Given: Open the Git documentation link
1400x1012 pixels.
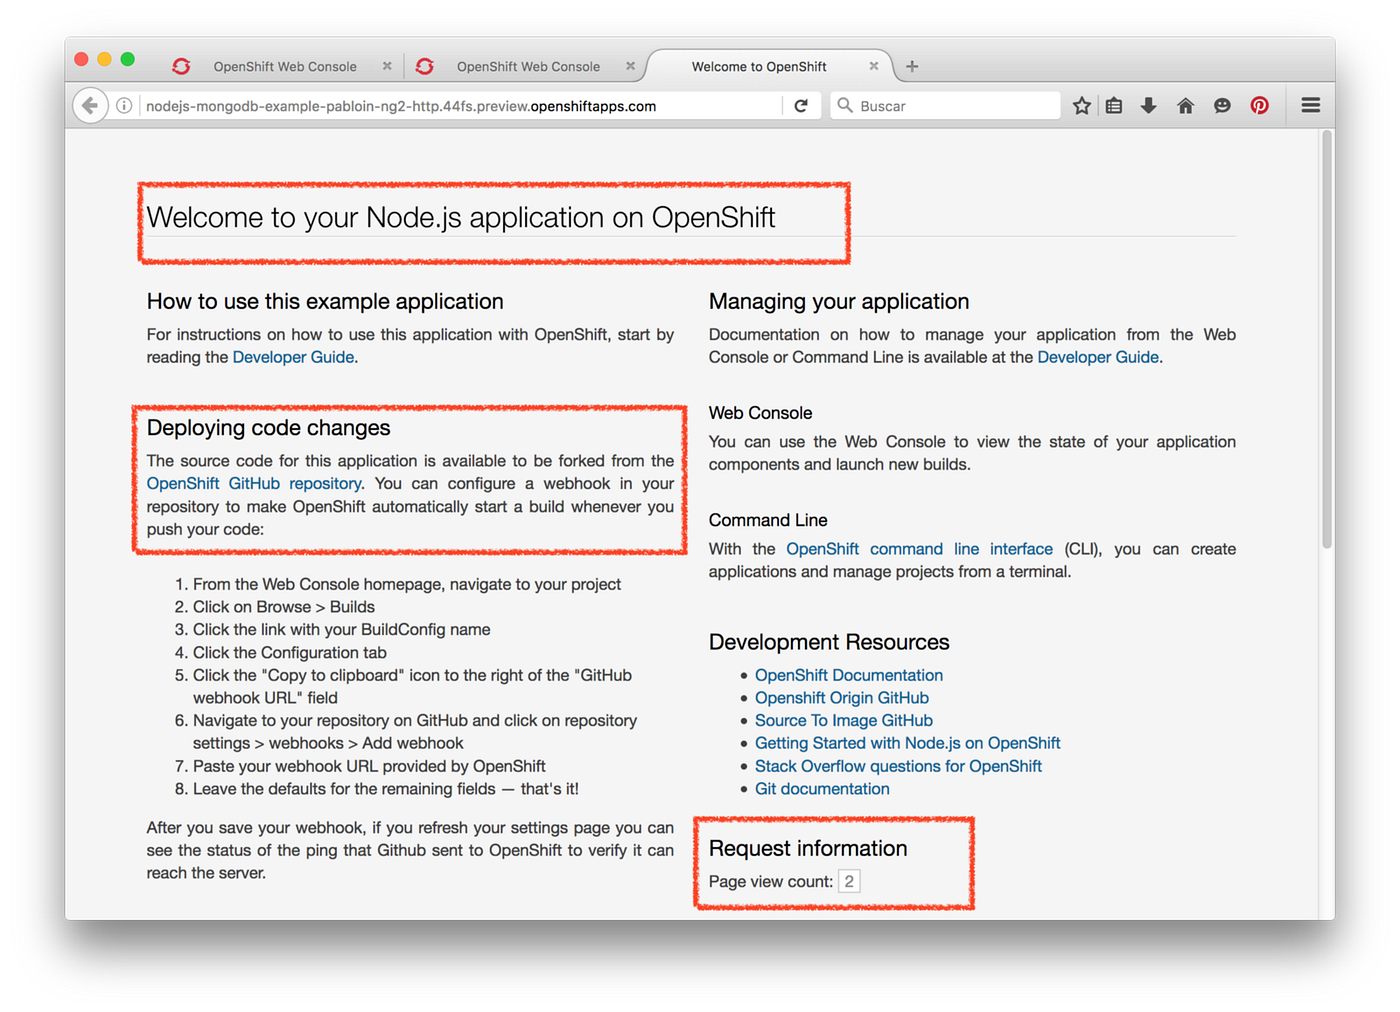Looking at the screenshot, I should [x=822, y=789].
